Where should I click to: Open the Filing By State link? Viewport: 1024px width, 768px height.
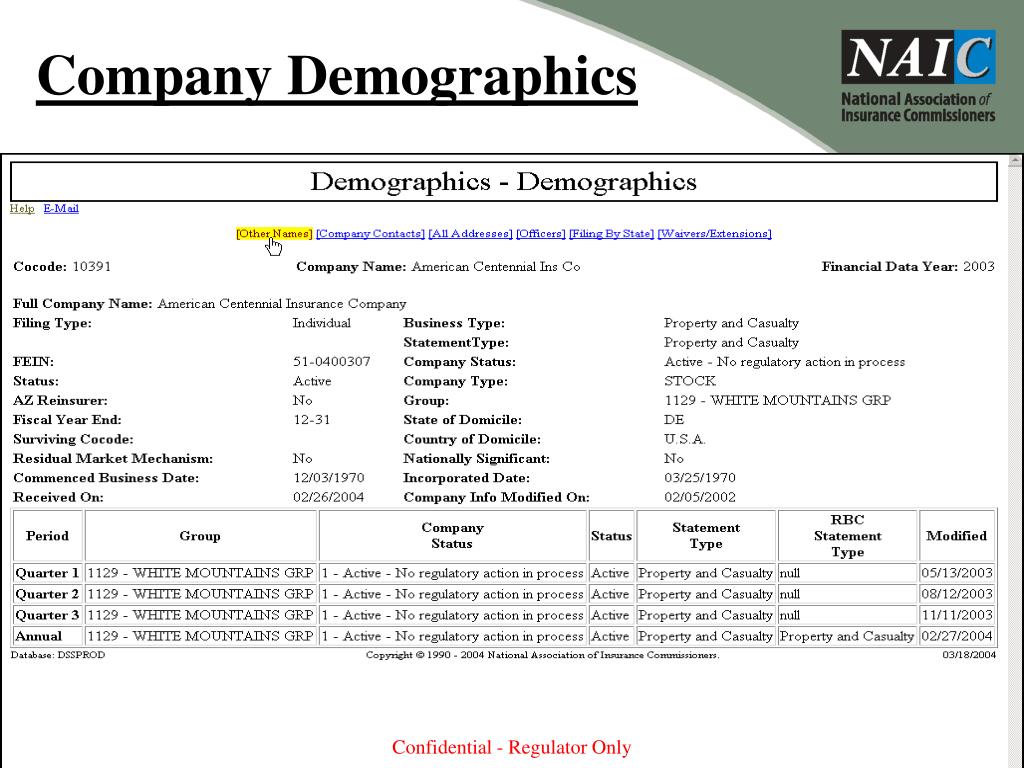click(x=611, y=234)
